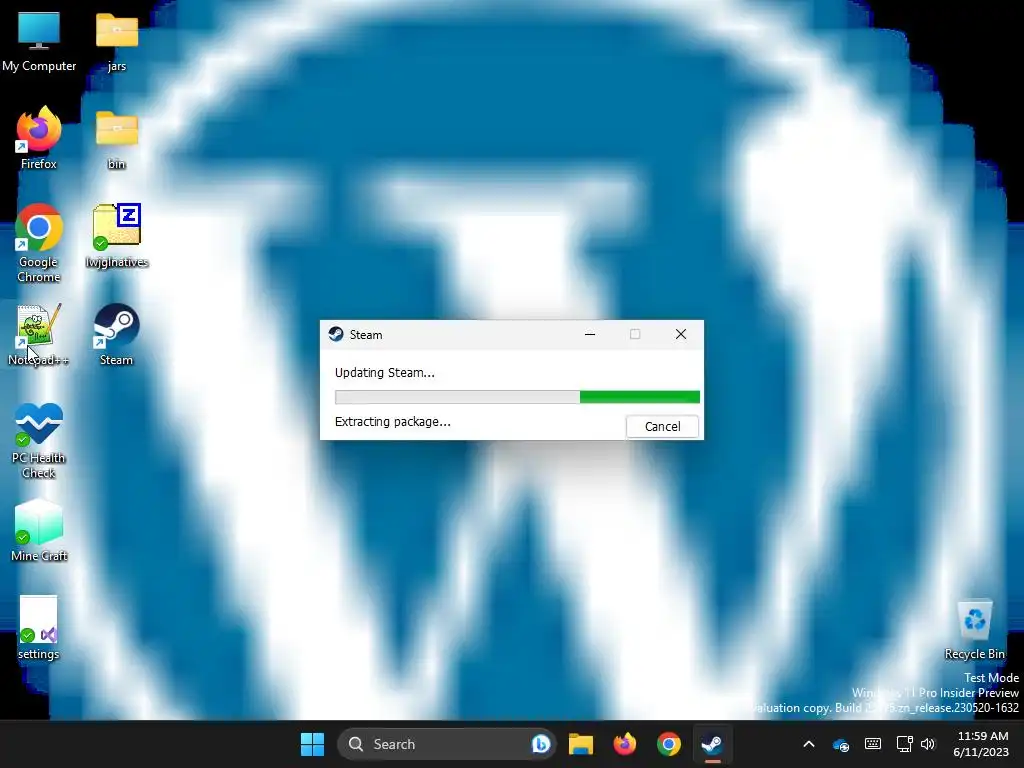Select the jars folder on desktop

click(116, 41)
